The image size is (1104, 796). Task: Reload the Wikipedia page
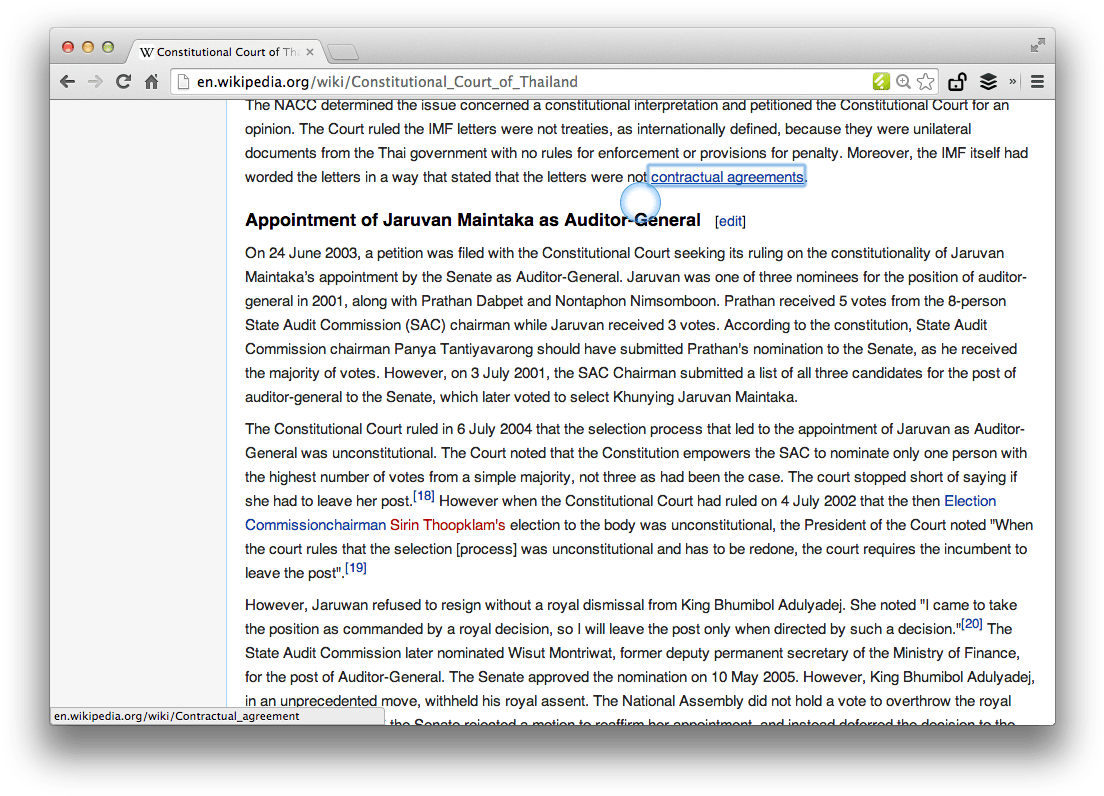[123, 82]
